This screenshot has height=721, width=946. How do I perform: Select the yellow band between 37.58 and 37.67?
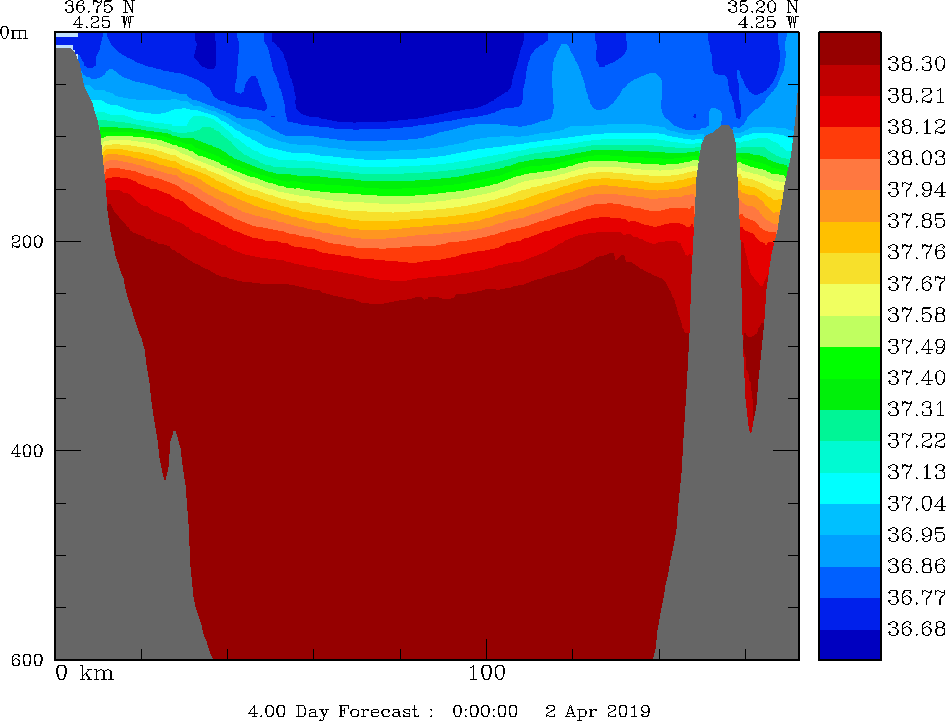[x=849, y=299]
